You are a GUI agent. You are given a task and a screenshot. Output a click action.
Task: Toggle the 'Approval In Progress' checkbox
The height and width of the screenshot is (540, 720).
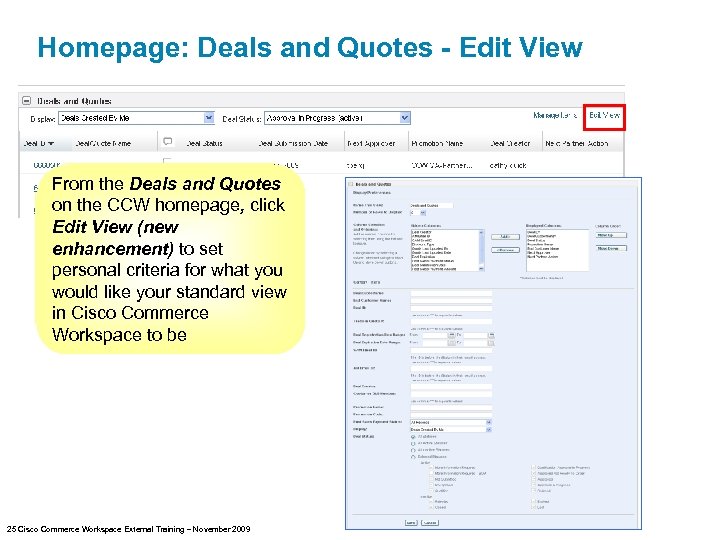click(x=534, y=485)
